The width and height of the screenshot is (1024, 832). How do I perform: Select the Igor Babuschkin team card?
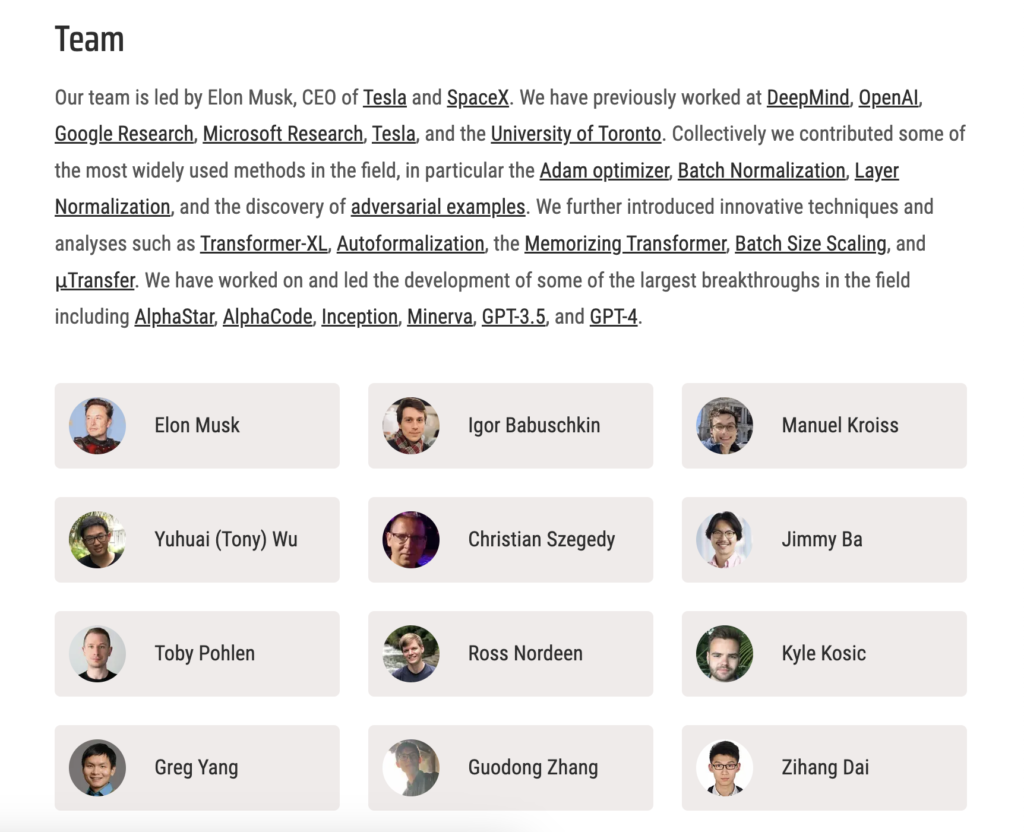tap(510, 426)
